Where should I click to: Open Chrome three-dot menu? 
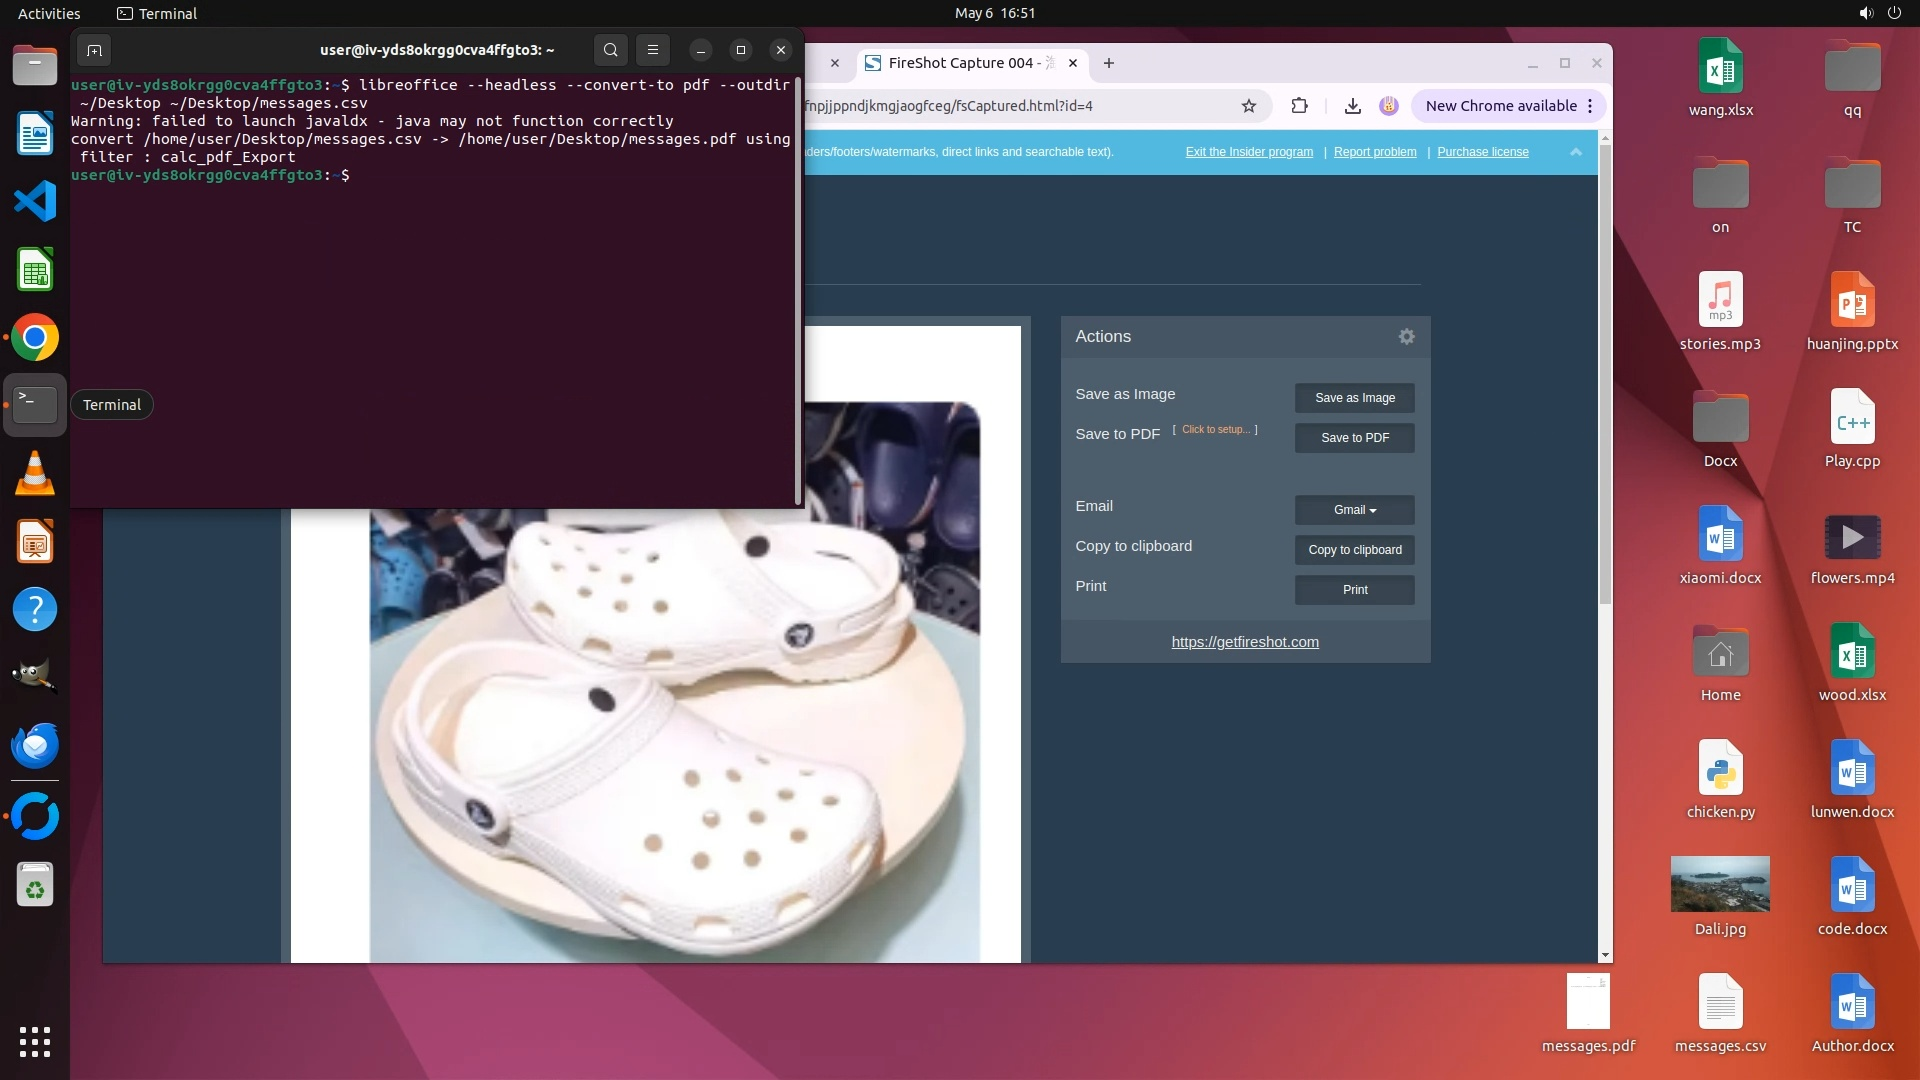1590,106
